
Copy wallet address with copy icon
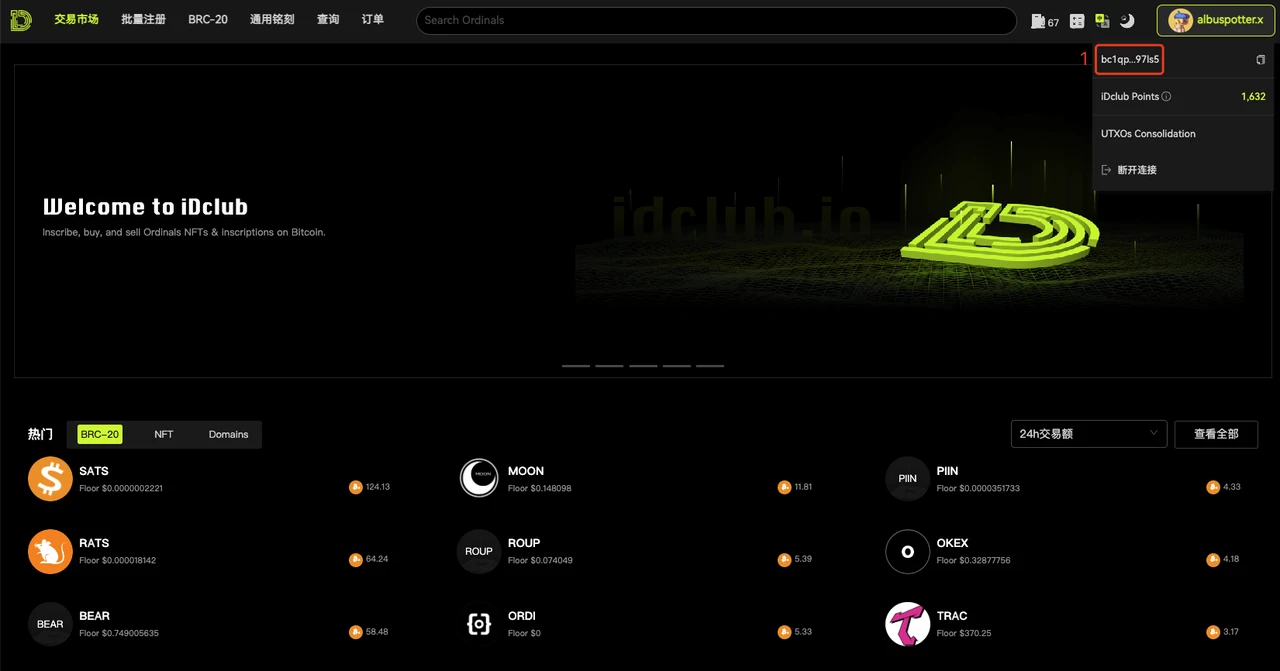pyautogui.click(x=1261, y=60)
